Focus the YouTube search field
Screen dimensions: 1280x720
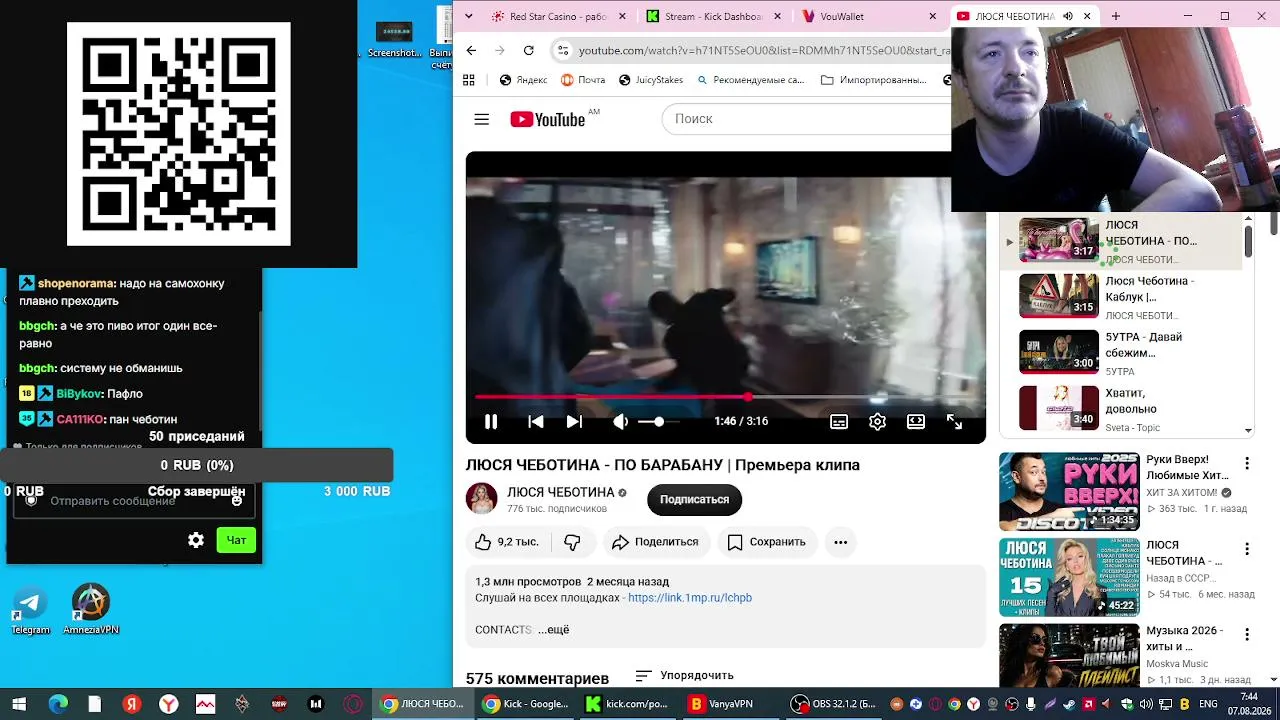point(806,119)
